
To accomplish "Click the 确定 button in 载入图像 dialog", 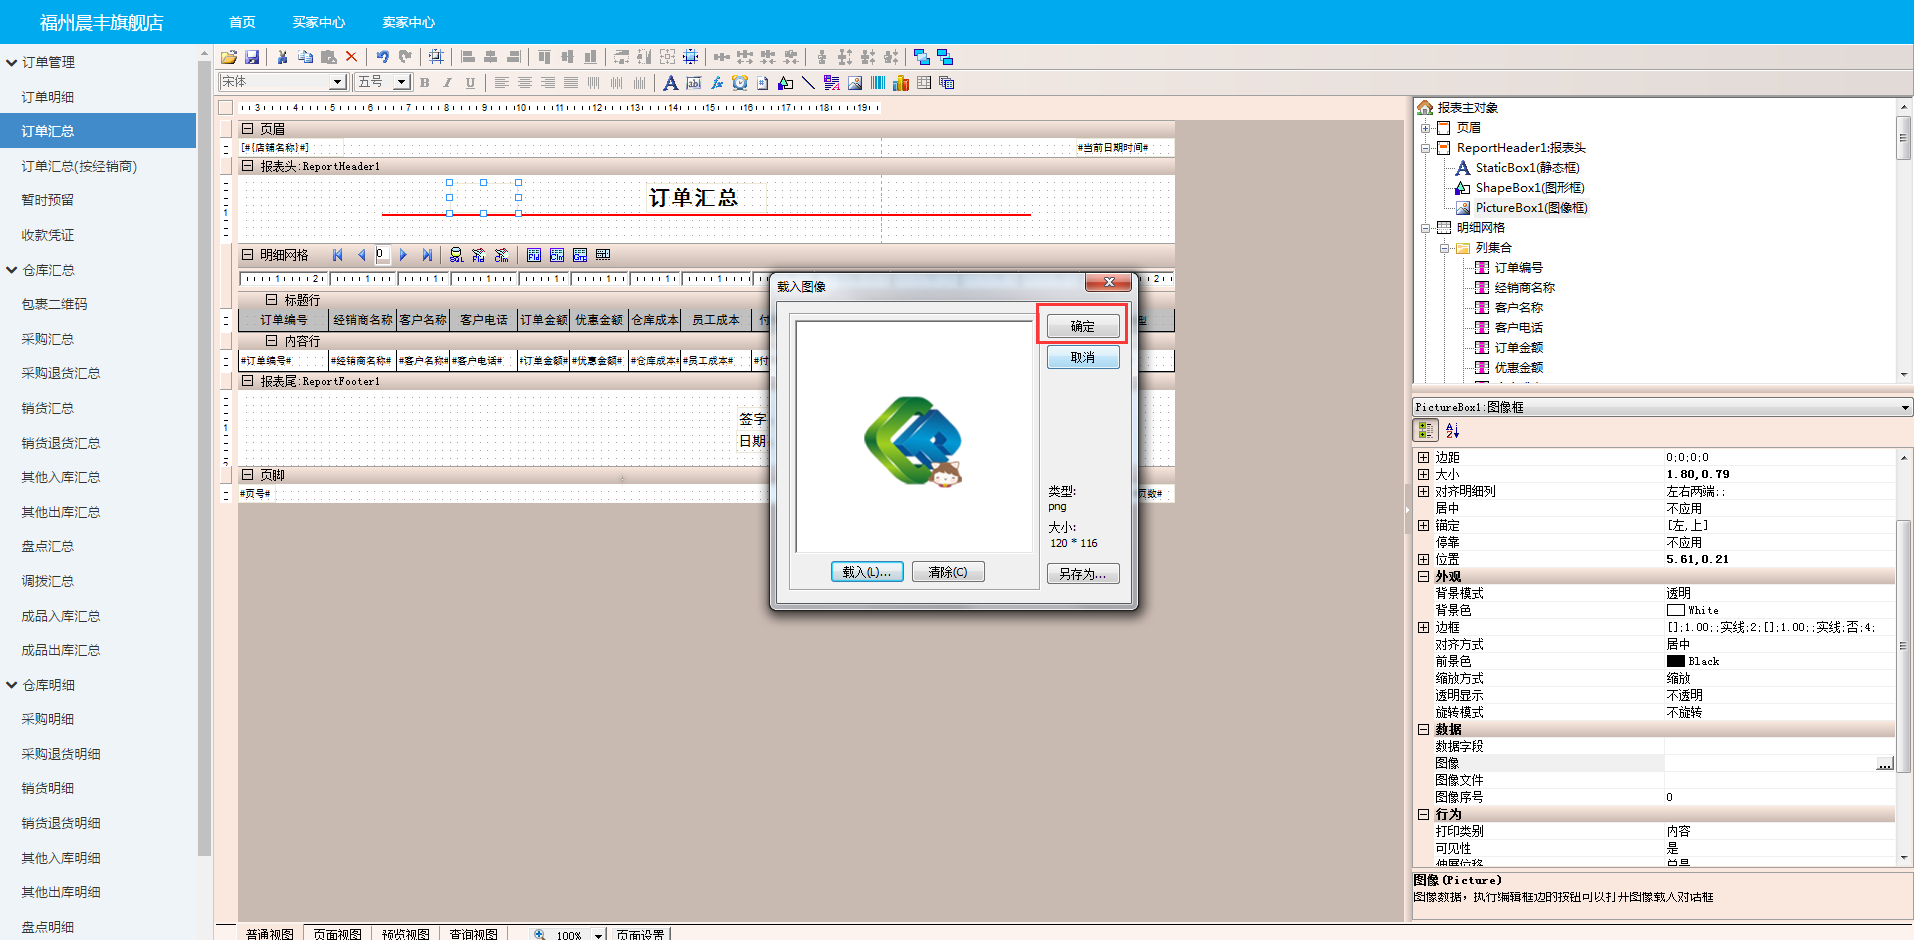I will (x=1082, y=326).
